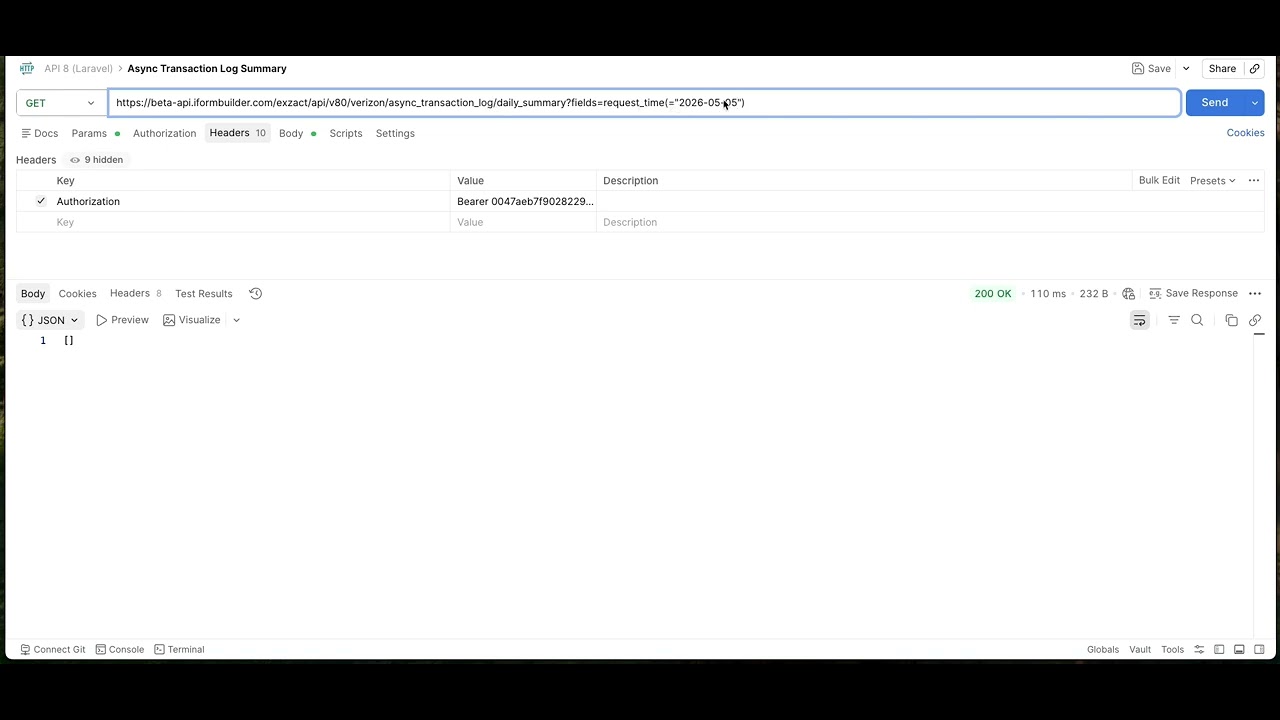Show the 9 hidden headers
This screenshot has width=1280, height=720.
click(96, 160)
